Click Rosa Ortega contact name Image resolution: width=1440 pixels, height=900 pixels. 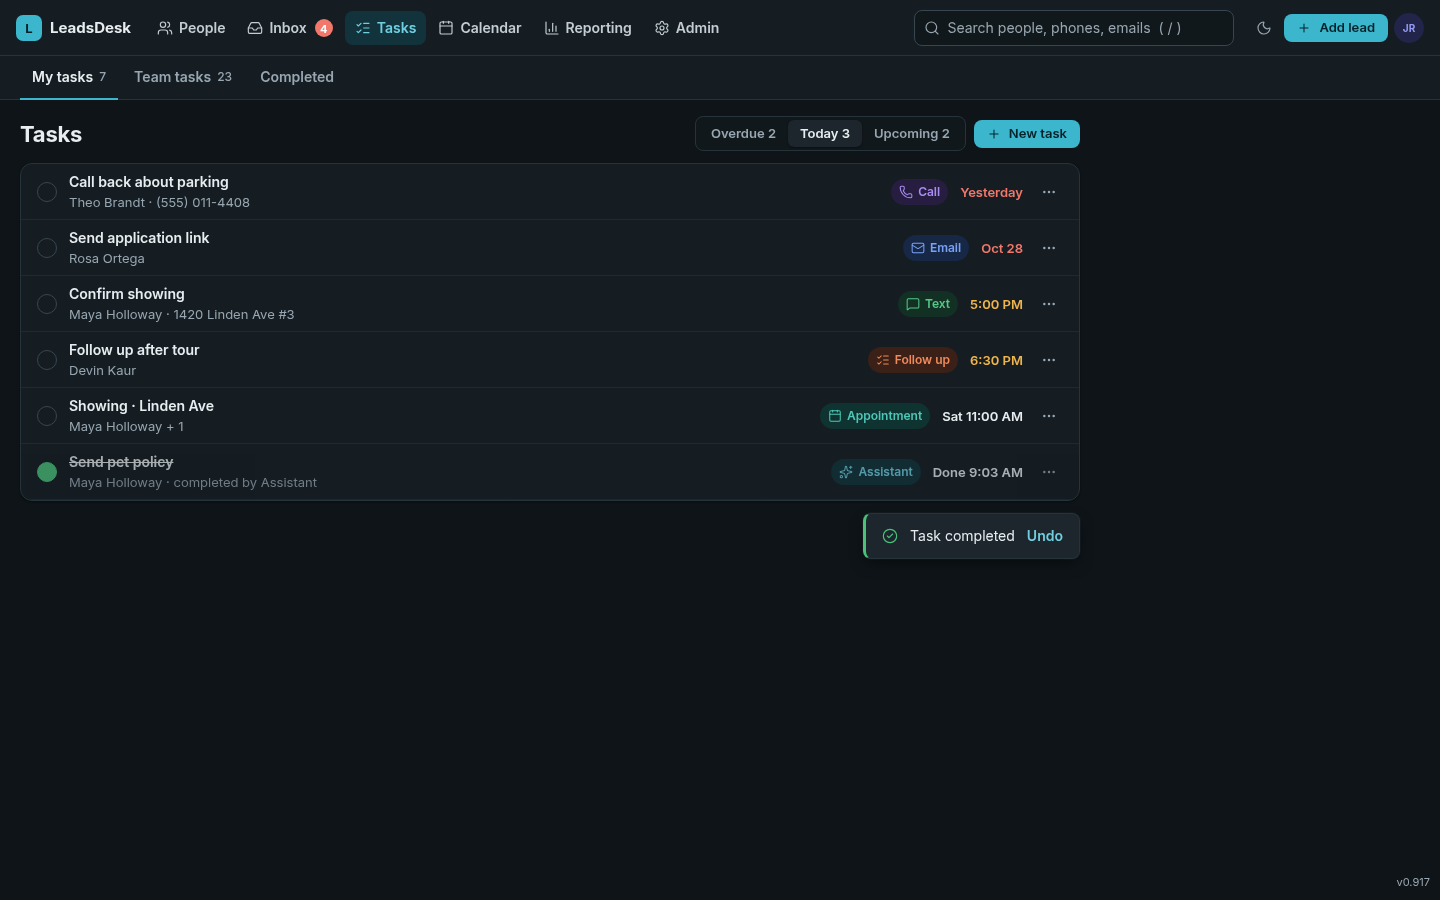pyautogui.click(x=107, y=259)
